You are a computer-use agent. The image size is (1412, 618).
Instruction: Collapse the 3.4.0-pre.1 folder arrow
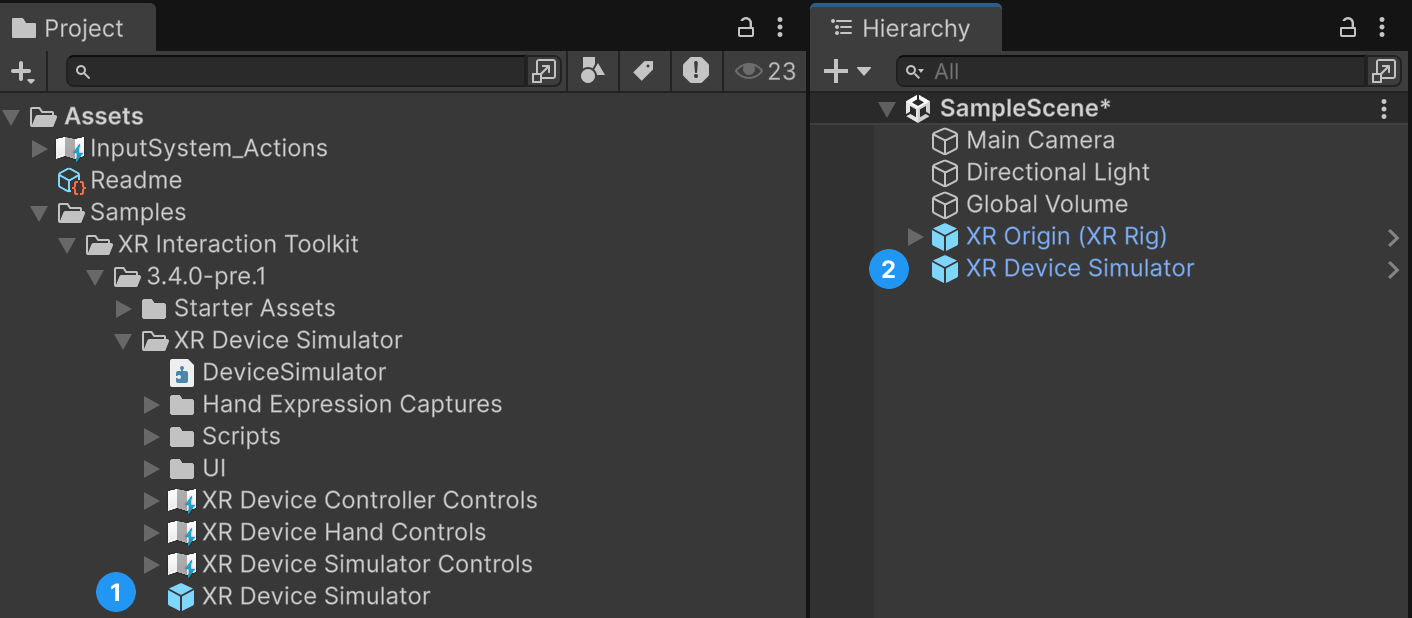tap(96, 277)
